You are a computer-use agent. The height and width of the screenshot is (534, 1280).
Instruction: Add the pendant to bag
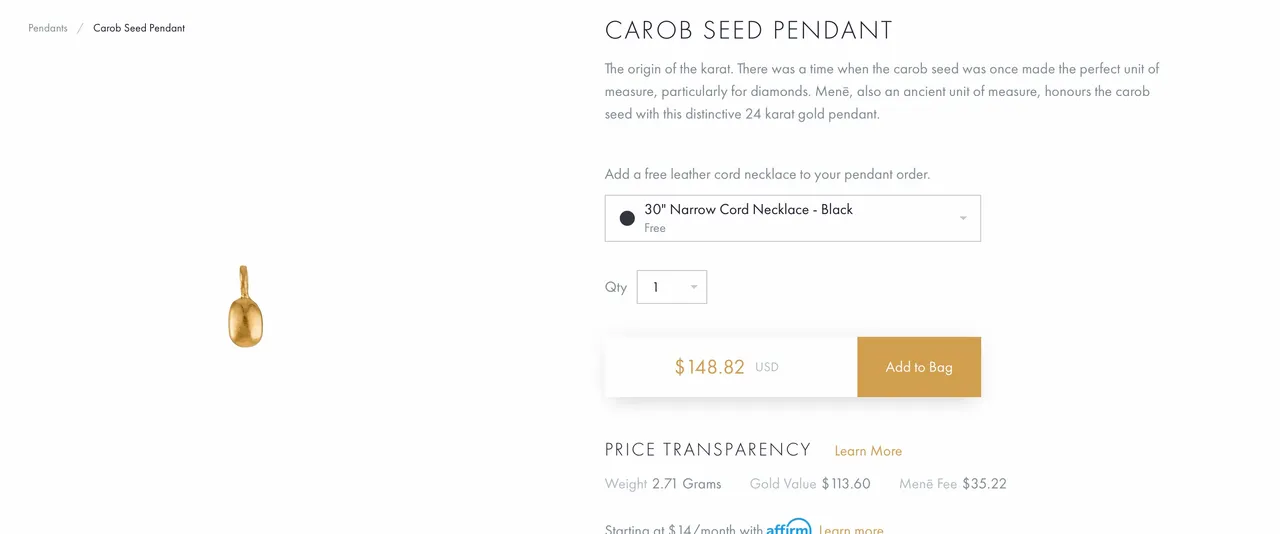pyautogui.click(x=919, y=367)
